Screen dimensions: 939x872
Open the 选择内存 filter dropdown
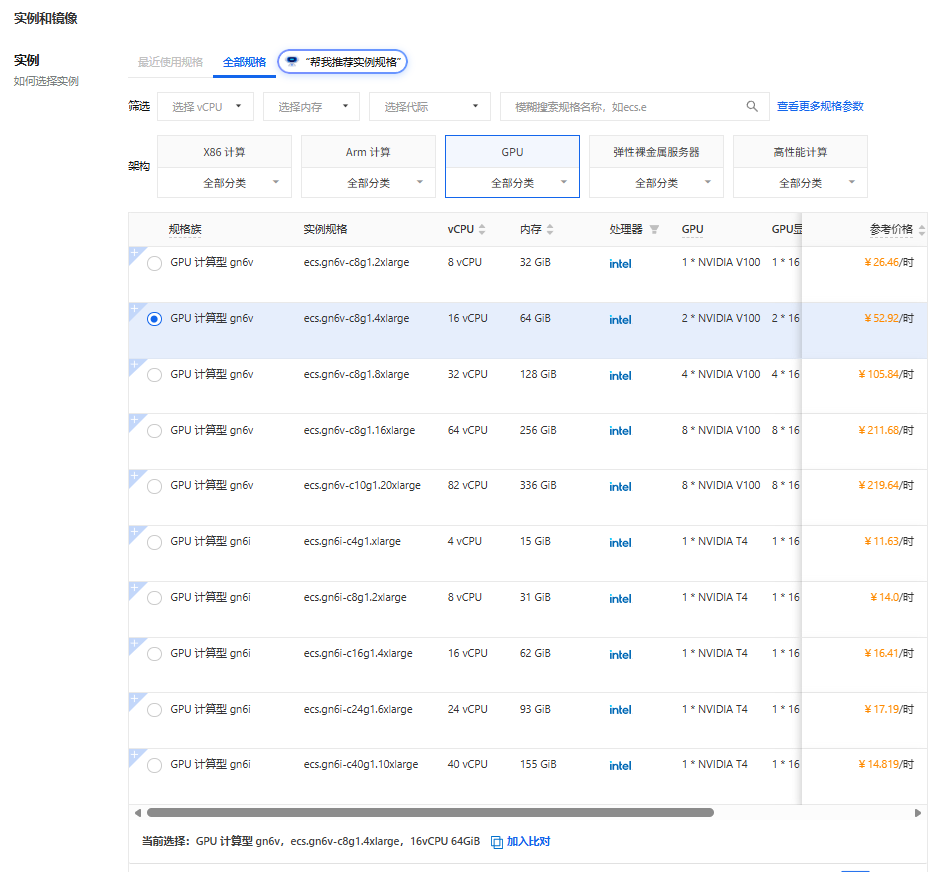[311, 107]
